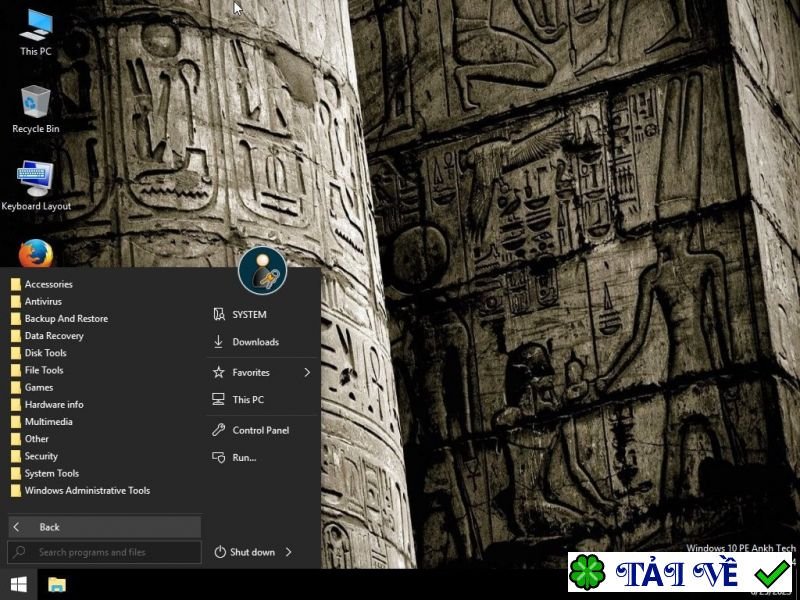The height and width of the screenshot is (600, 800).
Task: Click the Security folder icon
Action: [16, 456]
